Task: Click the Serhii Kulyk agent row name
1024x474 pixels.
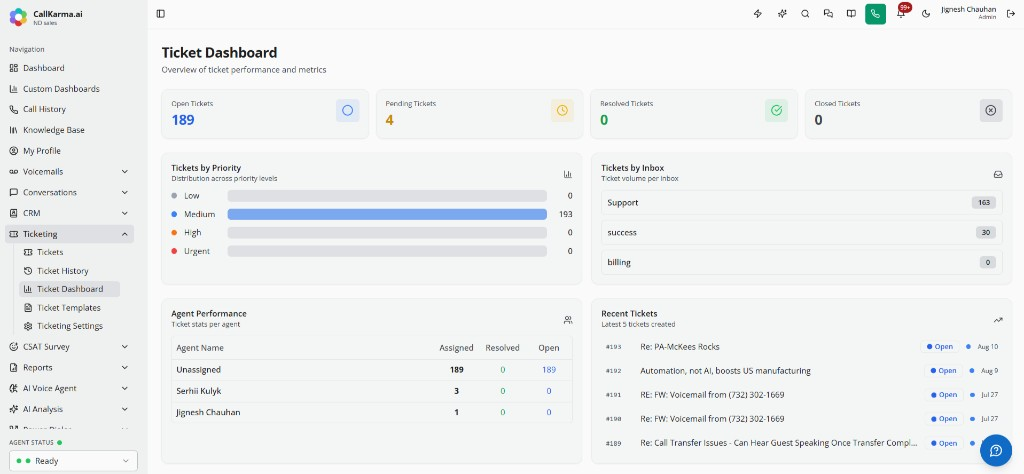Action: (199, 391)
